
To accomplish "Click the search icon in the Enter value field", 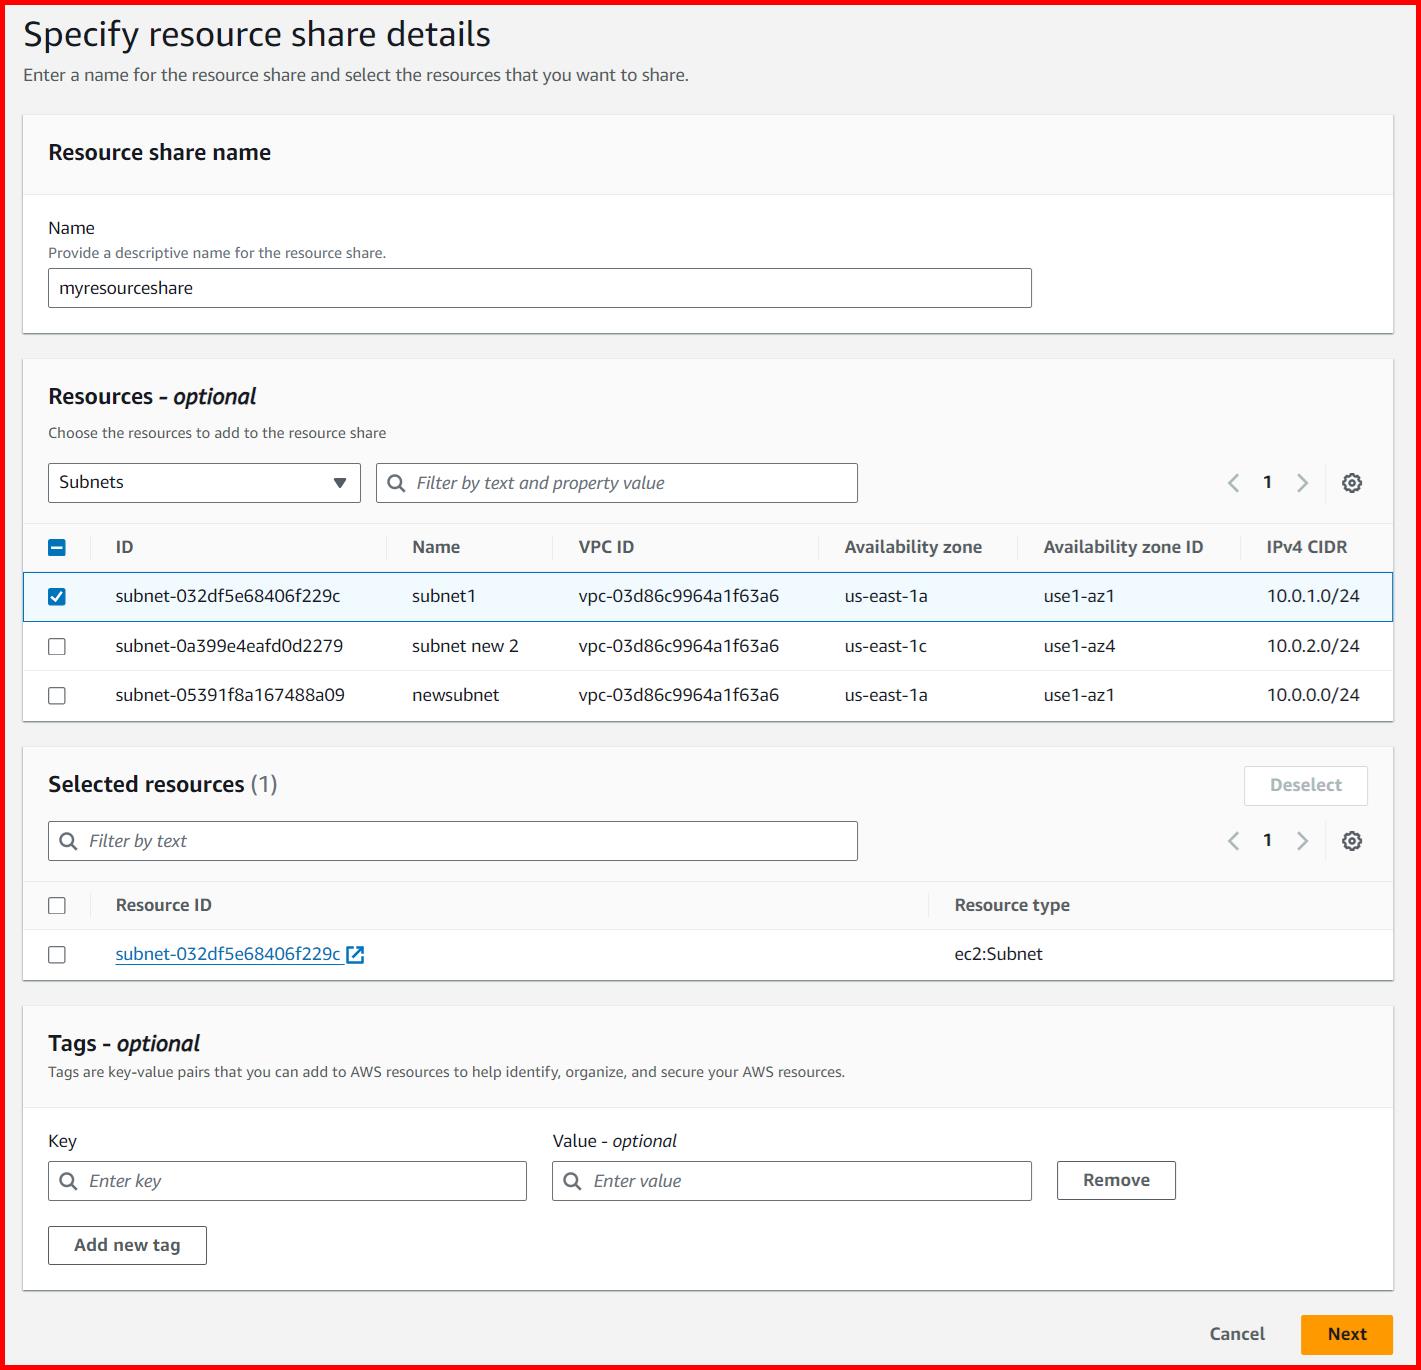I will pyautogui.click(x=572, y=1180).
